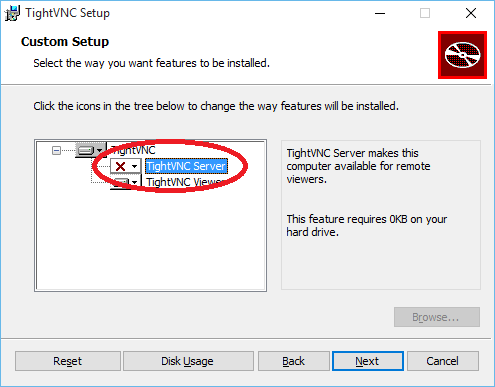Viewport: 495px width, 387px height.
Task: Click the red installer disc logo
Action: (x=462, y=55)
